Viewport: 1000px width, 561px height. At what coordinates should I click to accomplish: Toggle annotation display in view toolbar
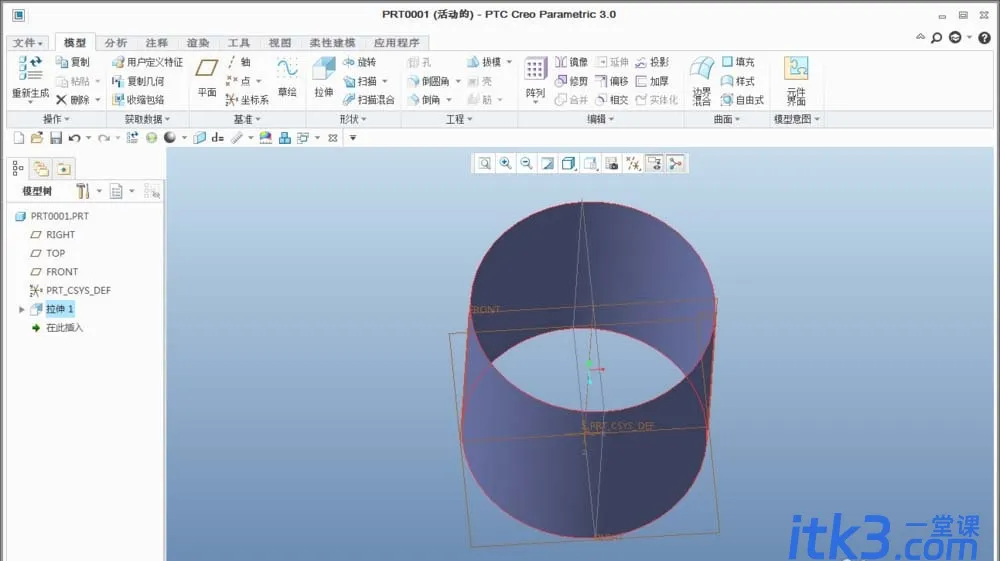click(654, 164)
